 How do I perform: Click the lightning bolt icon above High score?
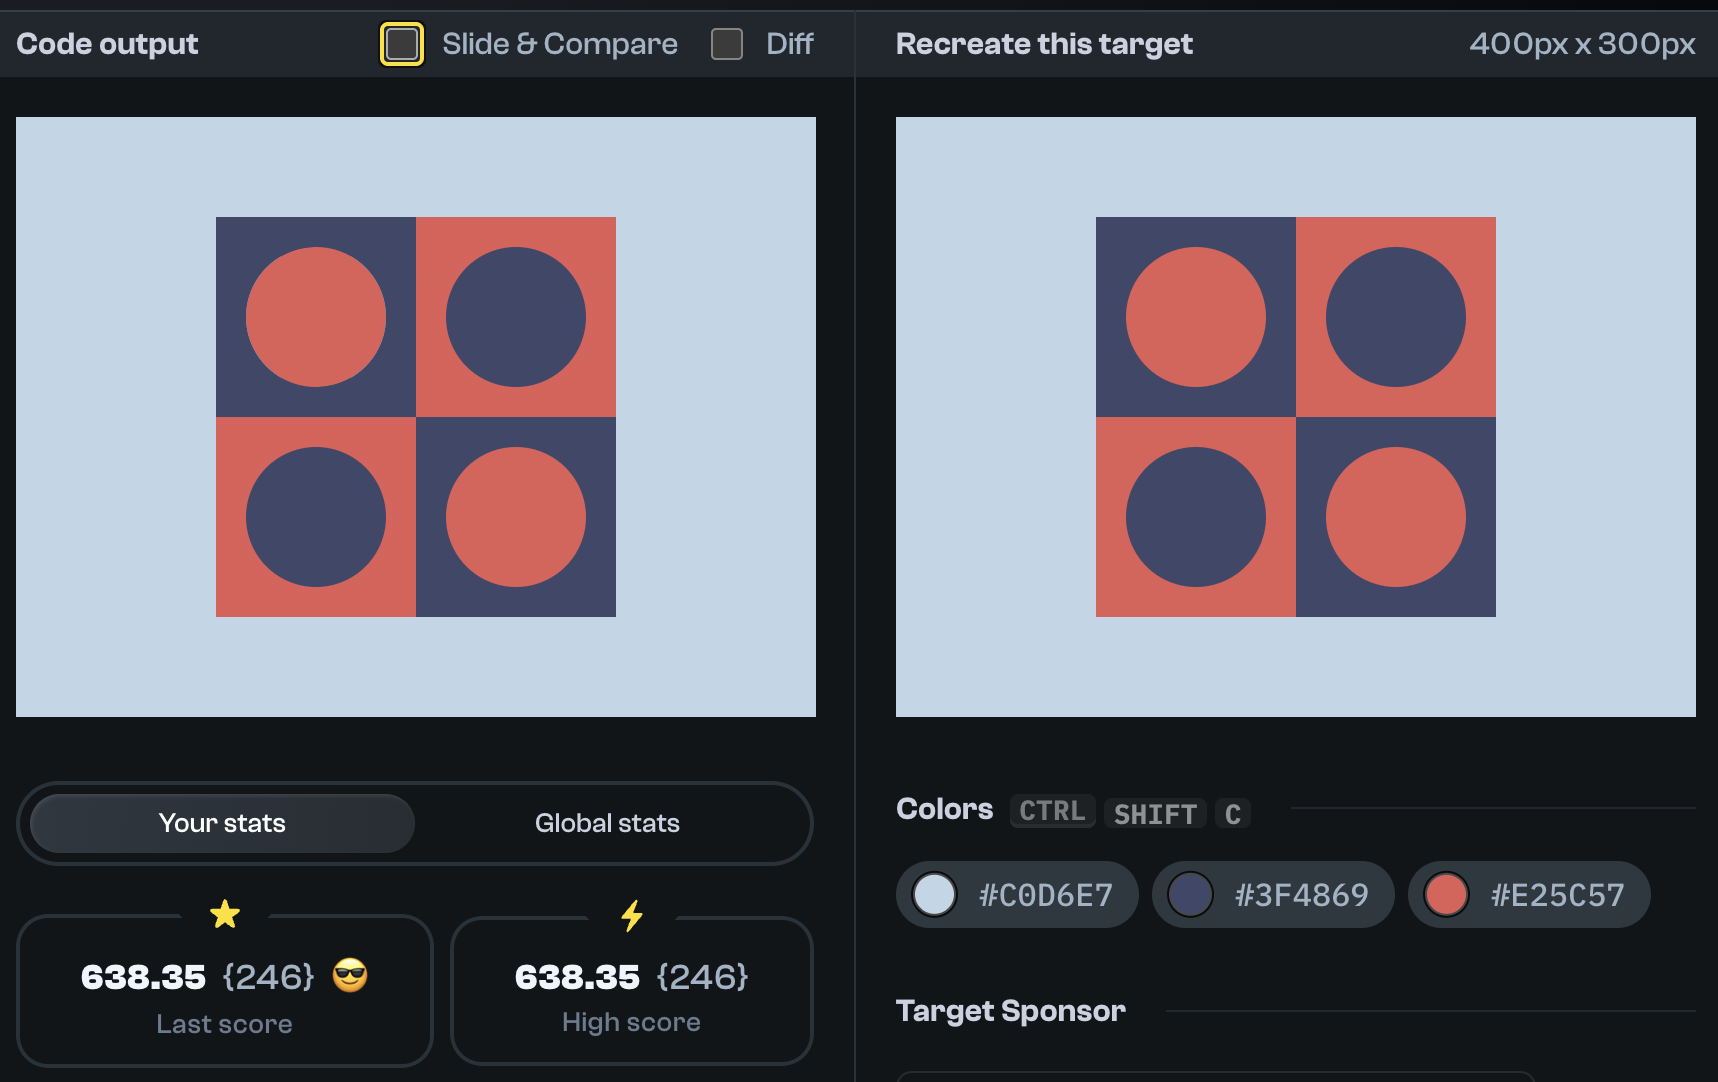(632, 915)
